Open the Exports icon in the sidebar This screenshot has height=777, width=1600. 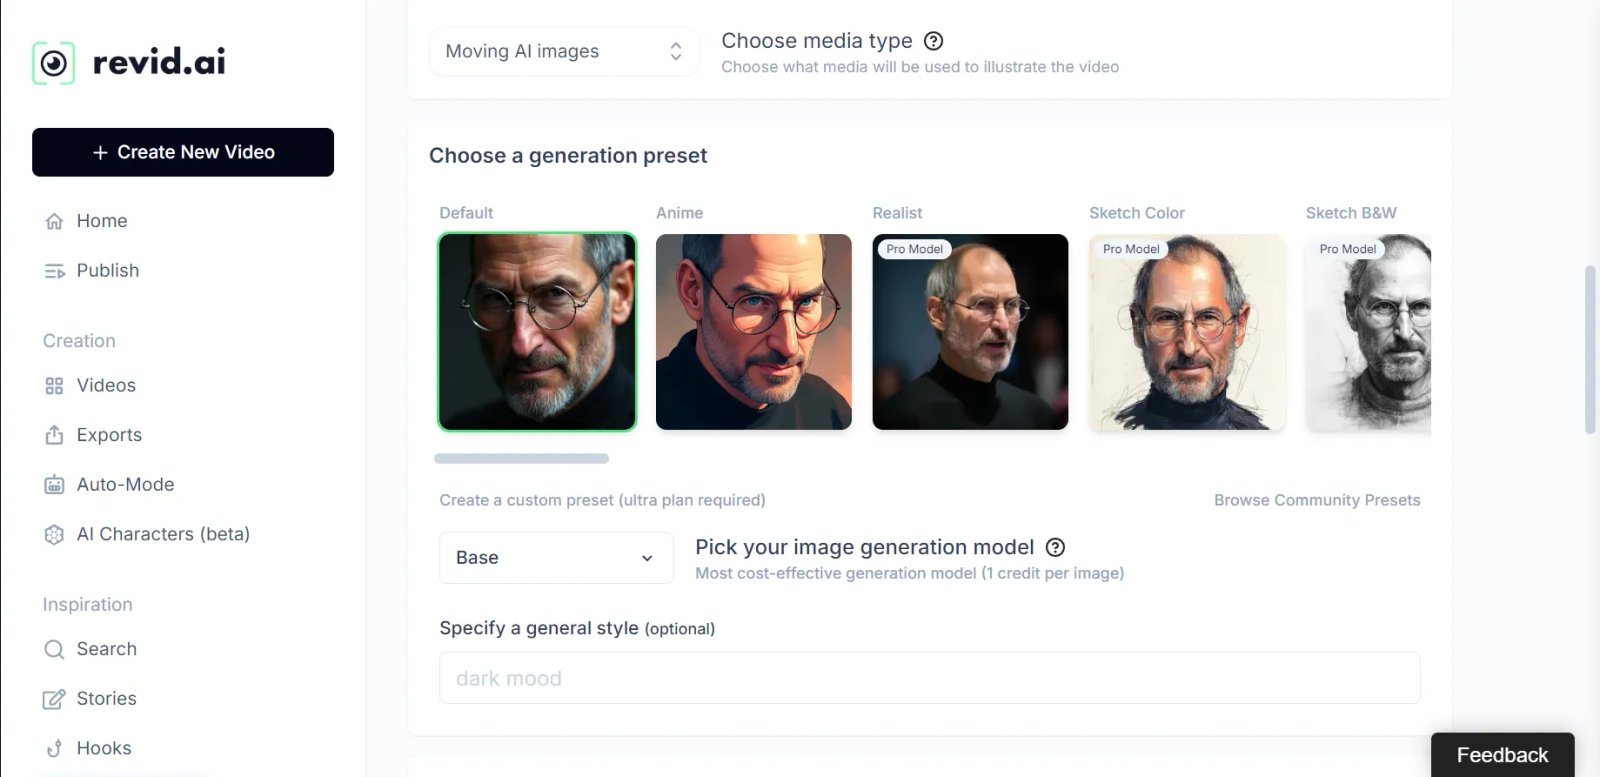54,434
